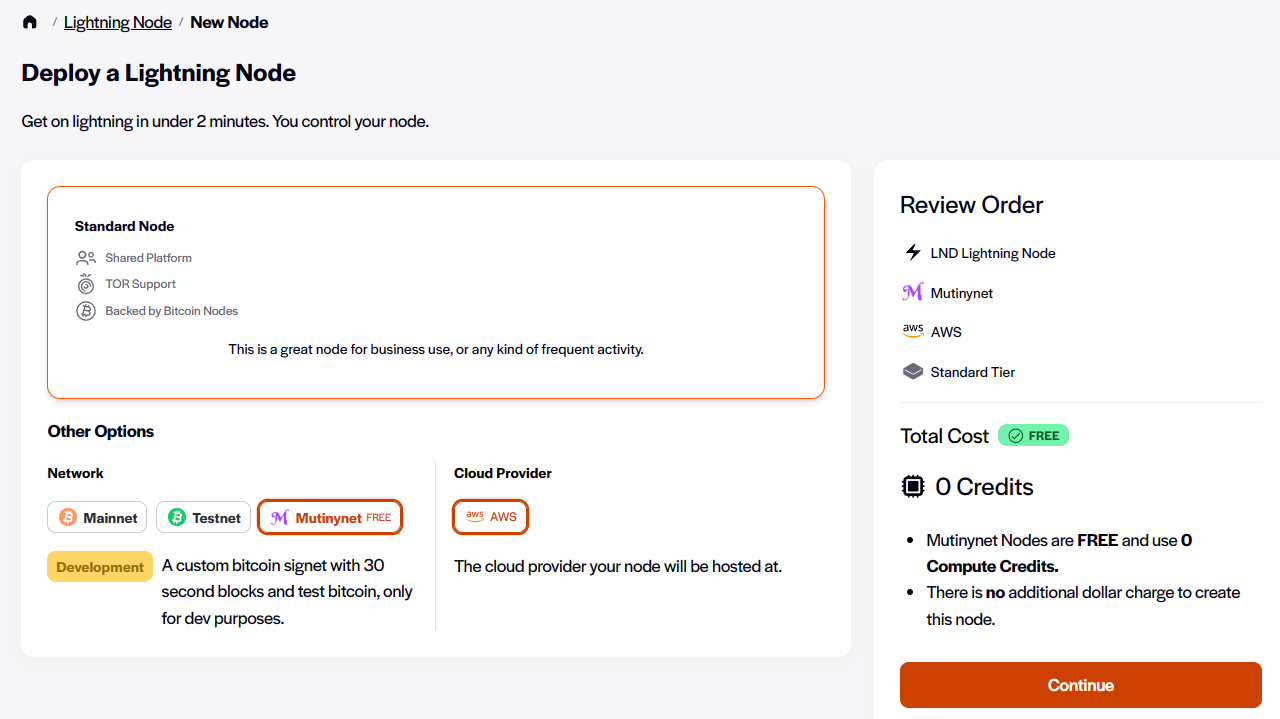Click the compute credits icon beside 0 Credits
This screenshot has height=719, width=1280.
(912, 486)
